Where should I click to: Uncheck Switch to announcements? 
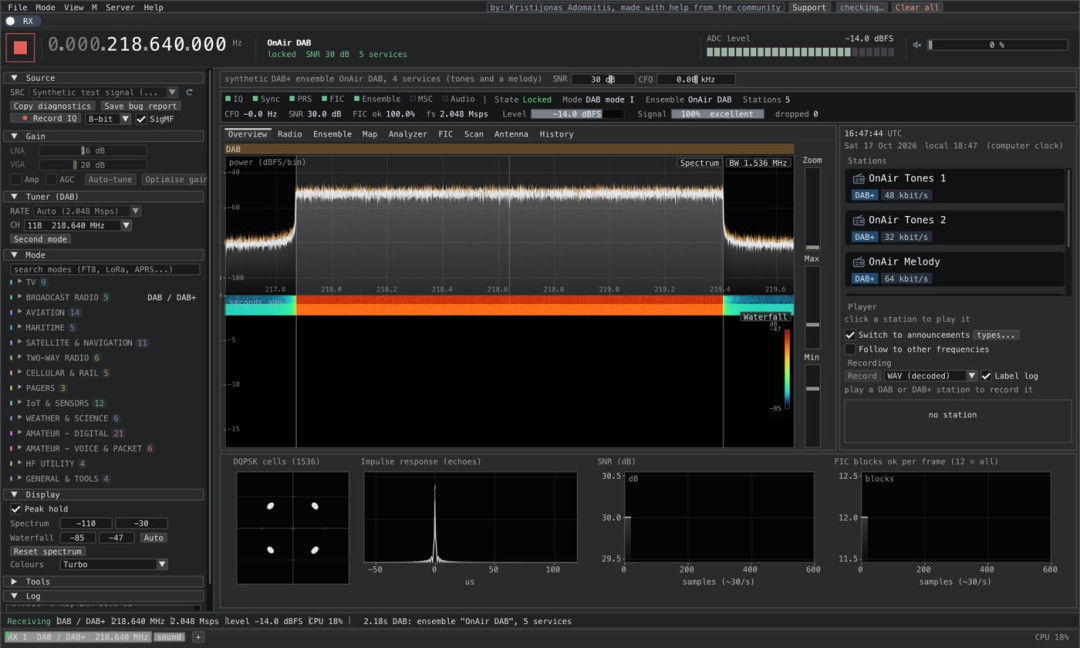tap(850, 335)
